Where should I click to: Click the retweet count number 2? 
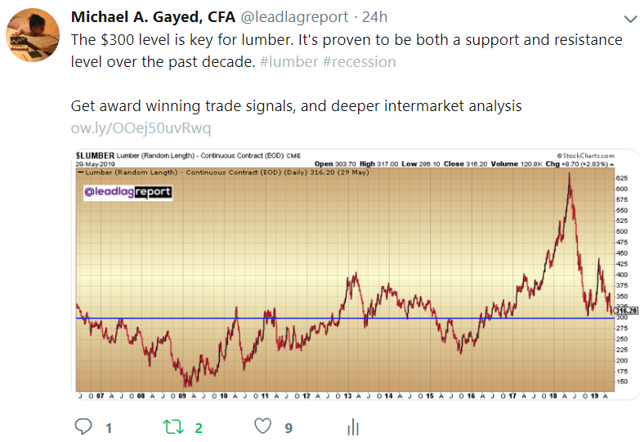coord(198,428)
